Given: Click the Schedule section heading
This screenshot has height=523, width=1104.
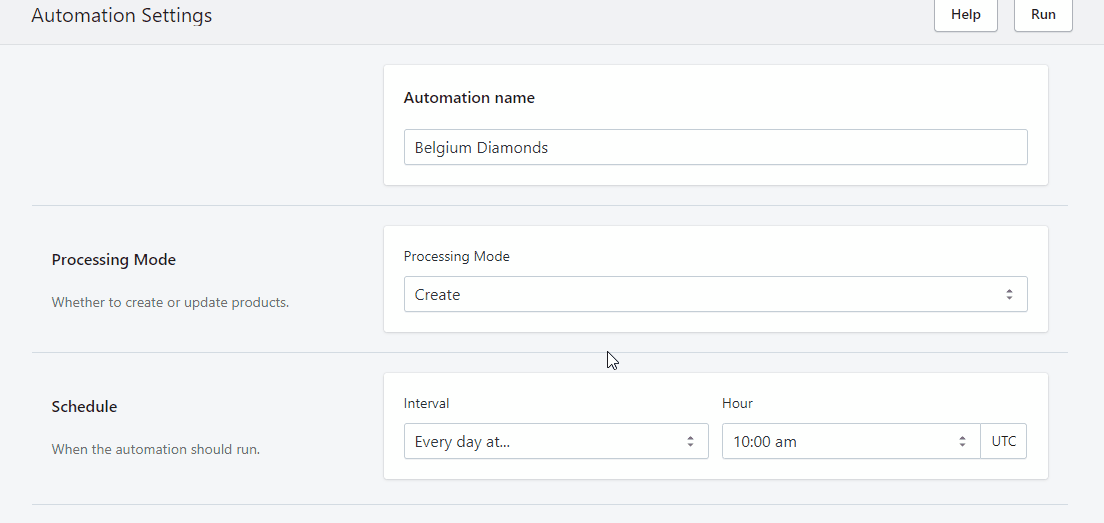Looking at the screenshot, I should (x=84, y=407).
